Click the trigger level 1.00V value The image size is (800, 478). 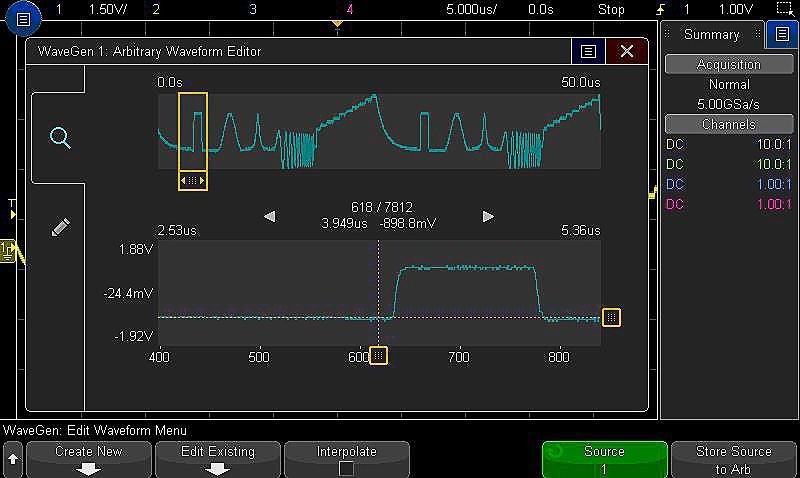(736, 10)
